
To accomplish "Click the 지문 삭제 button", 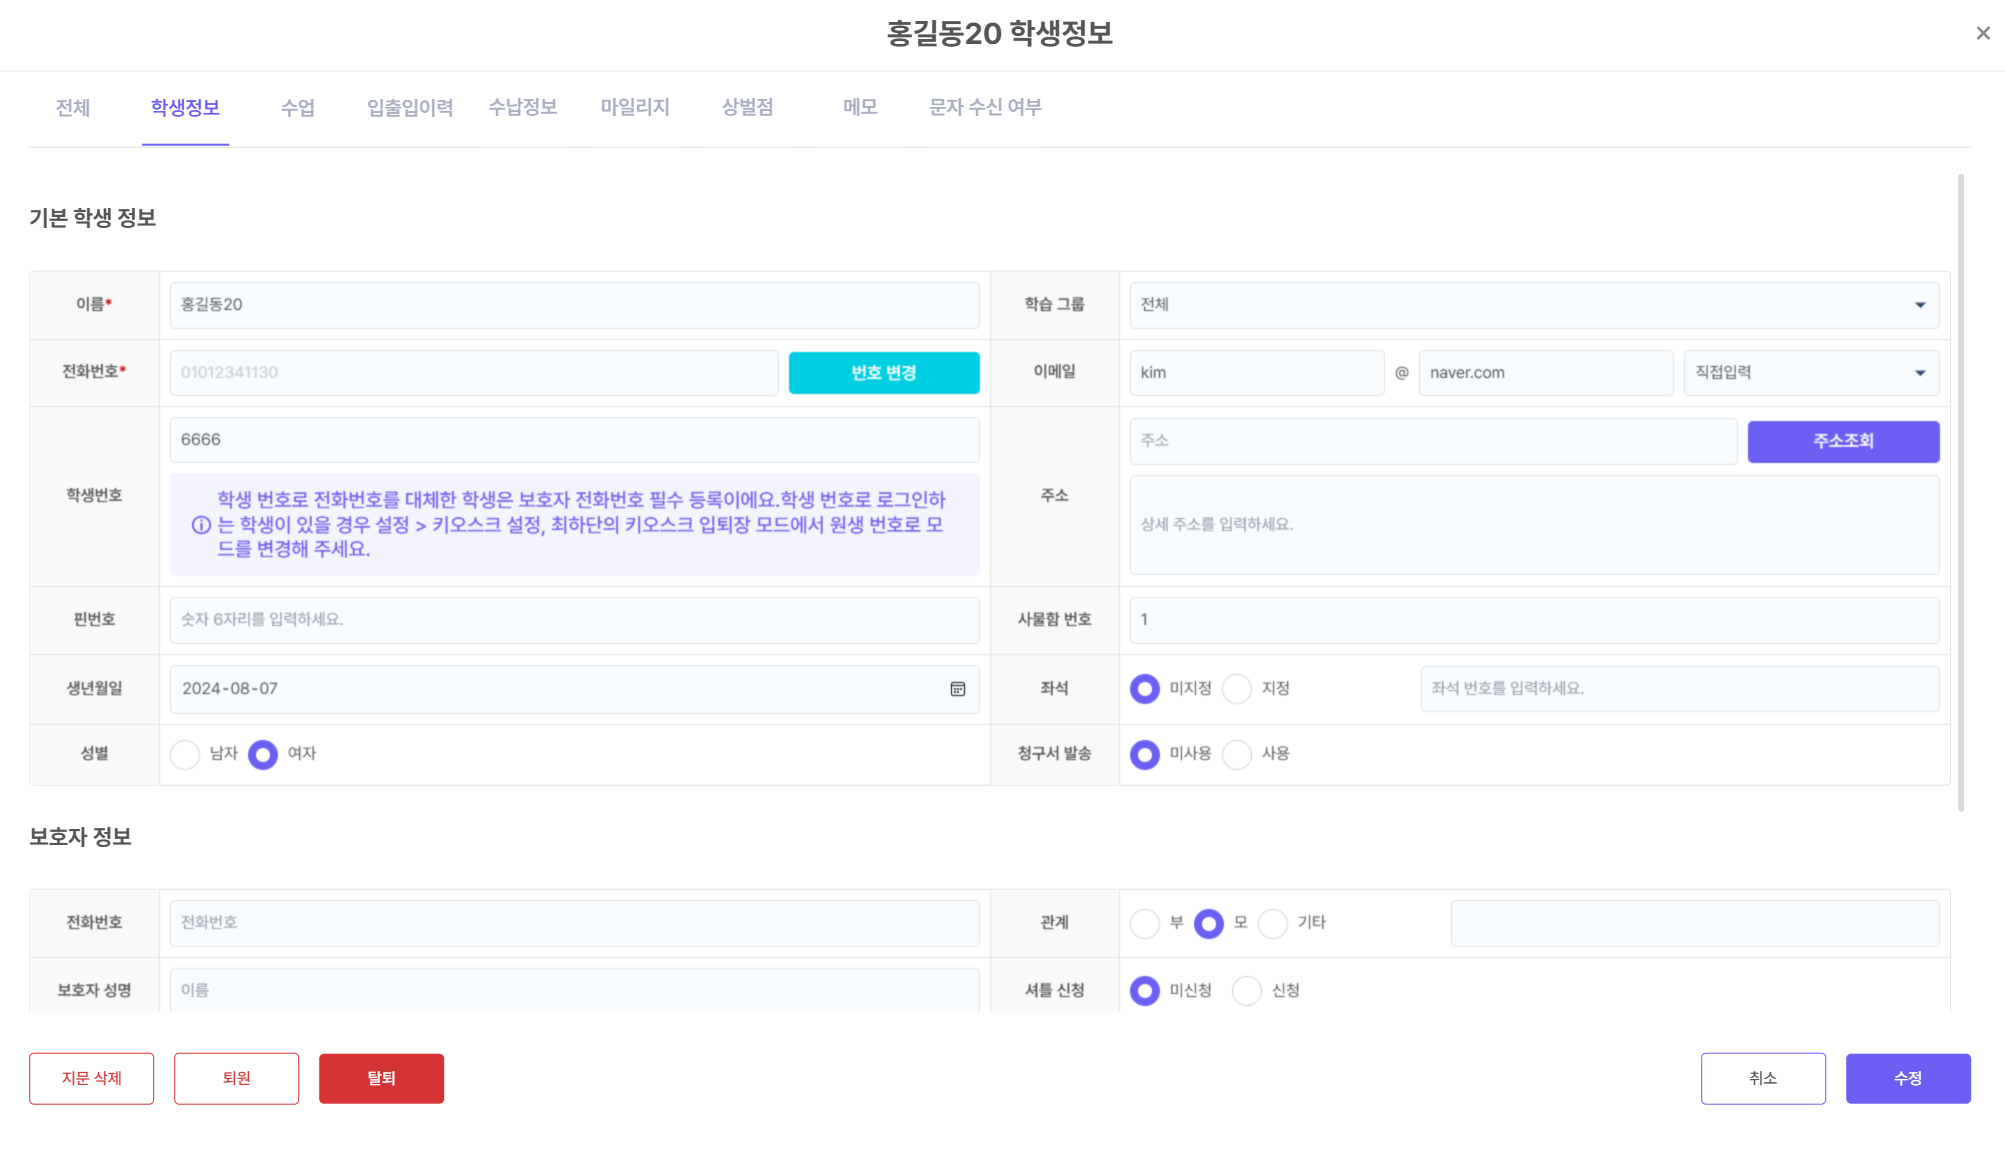I will pyautogui.click(x=91, y=1078).
